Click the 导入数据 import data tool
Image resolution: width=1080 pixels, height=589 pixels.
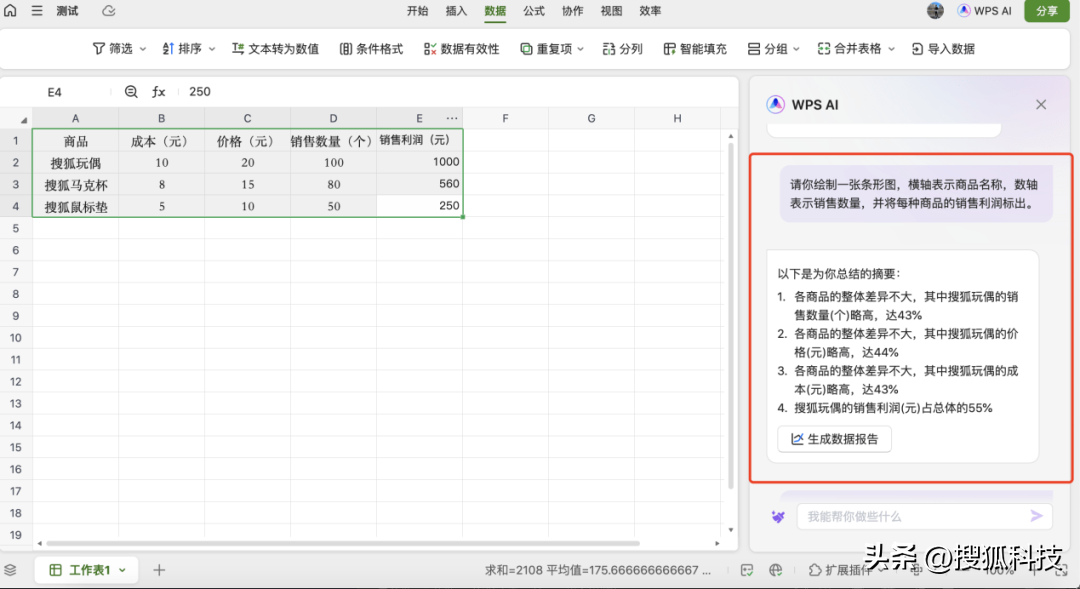(x=943, y=49)
